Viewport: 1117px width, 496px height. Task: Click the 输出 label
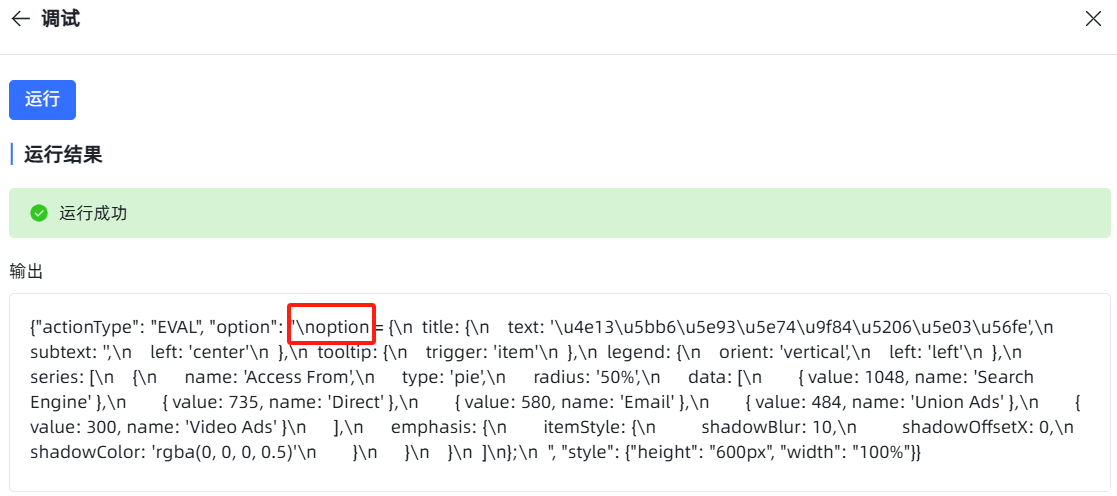[26, 272]
